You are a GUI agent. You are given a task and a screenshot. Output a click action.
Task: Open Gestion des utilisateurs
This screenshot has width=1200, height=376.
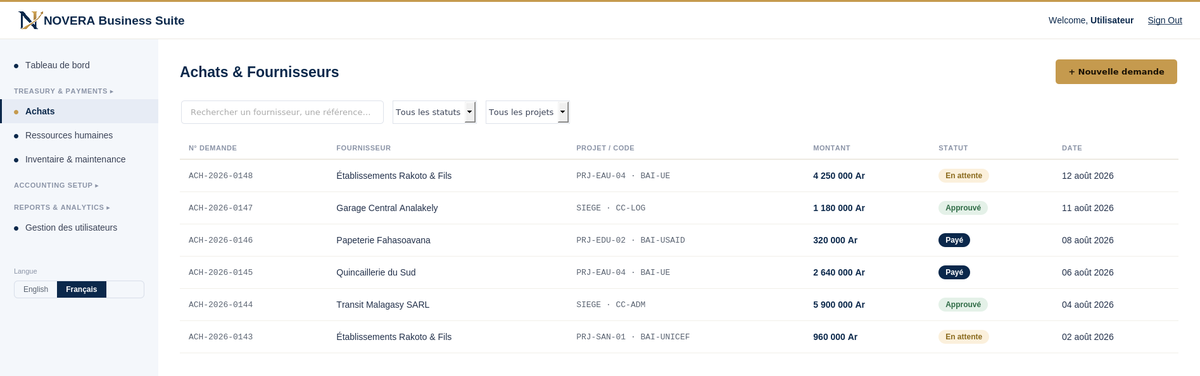(x=71, y=227)
